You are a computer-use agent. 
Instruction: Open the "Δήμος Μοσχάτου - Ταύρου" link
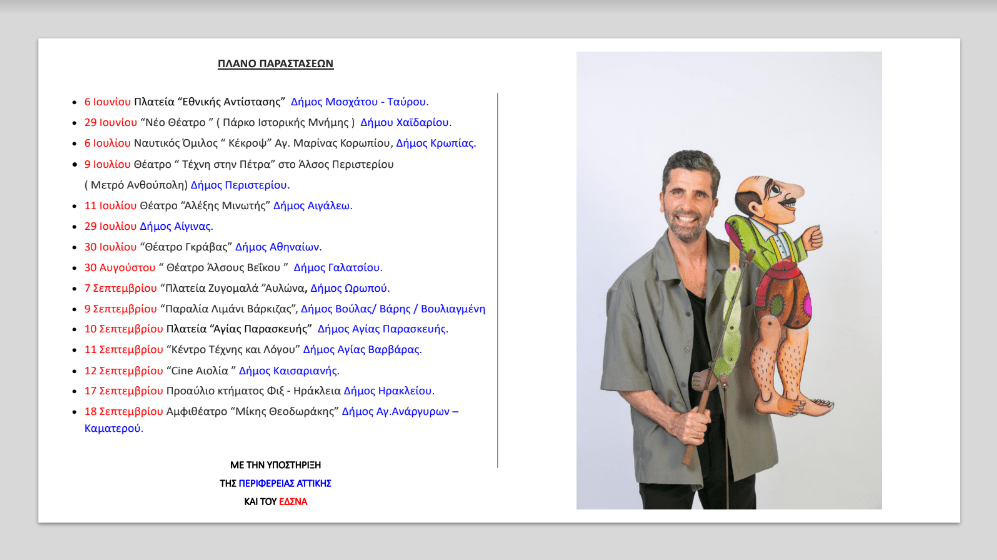[359, 101]
